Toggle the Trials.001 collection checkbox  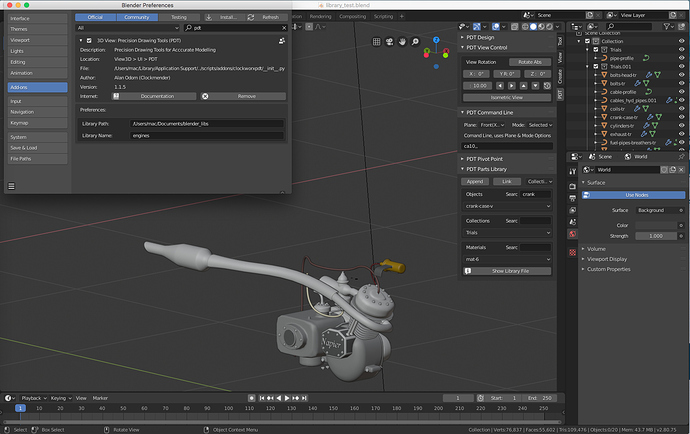tap(596, 66)
